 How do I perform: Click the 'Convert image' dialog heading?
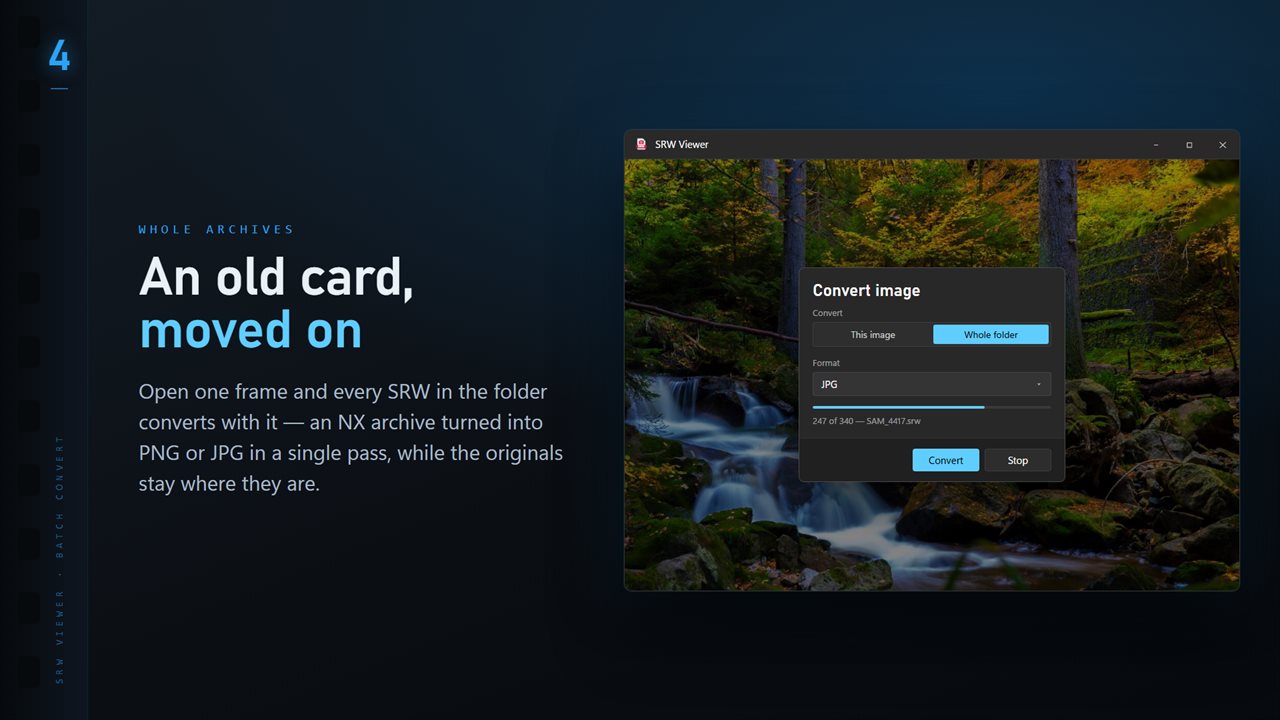866,290
